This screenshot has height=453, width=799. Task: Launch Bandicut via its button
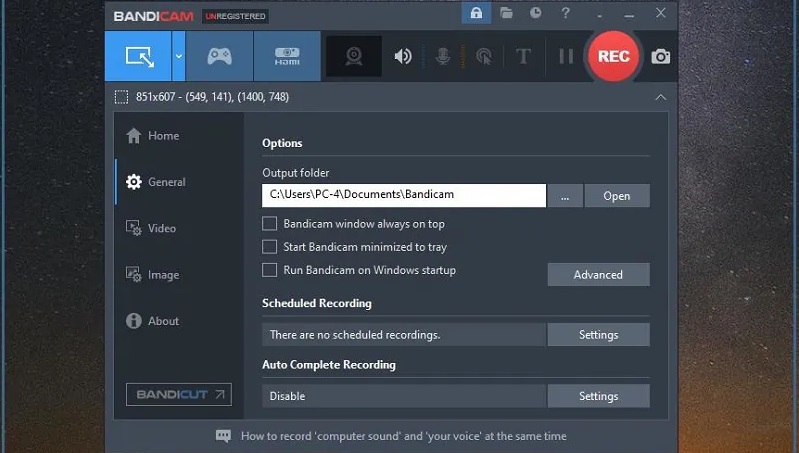click(179, 394)
